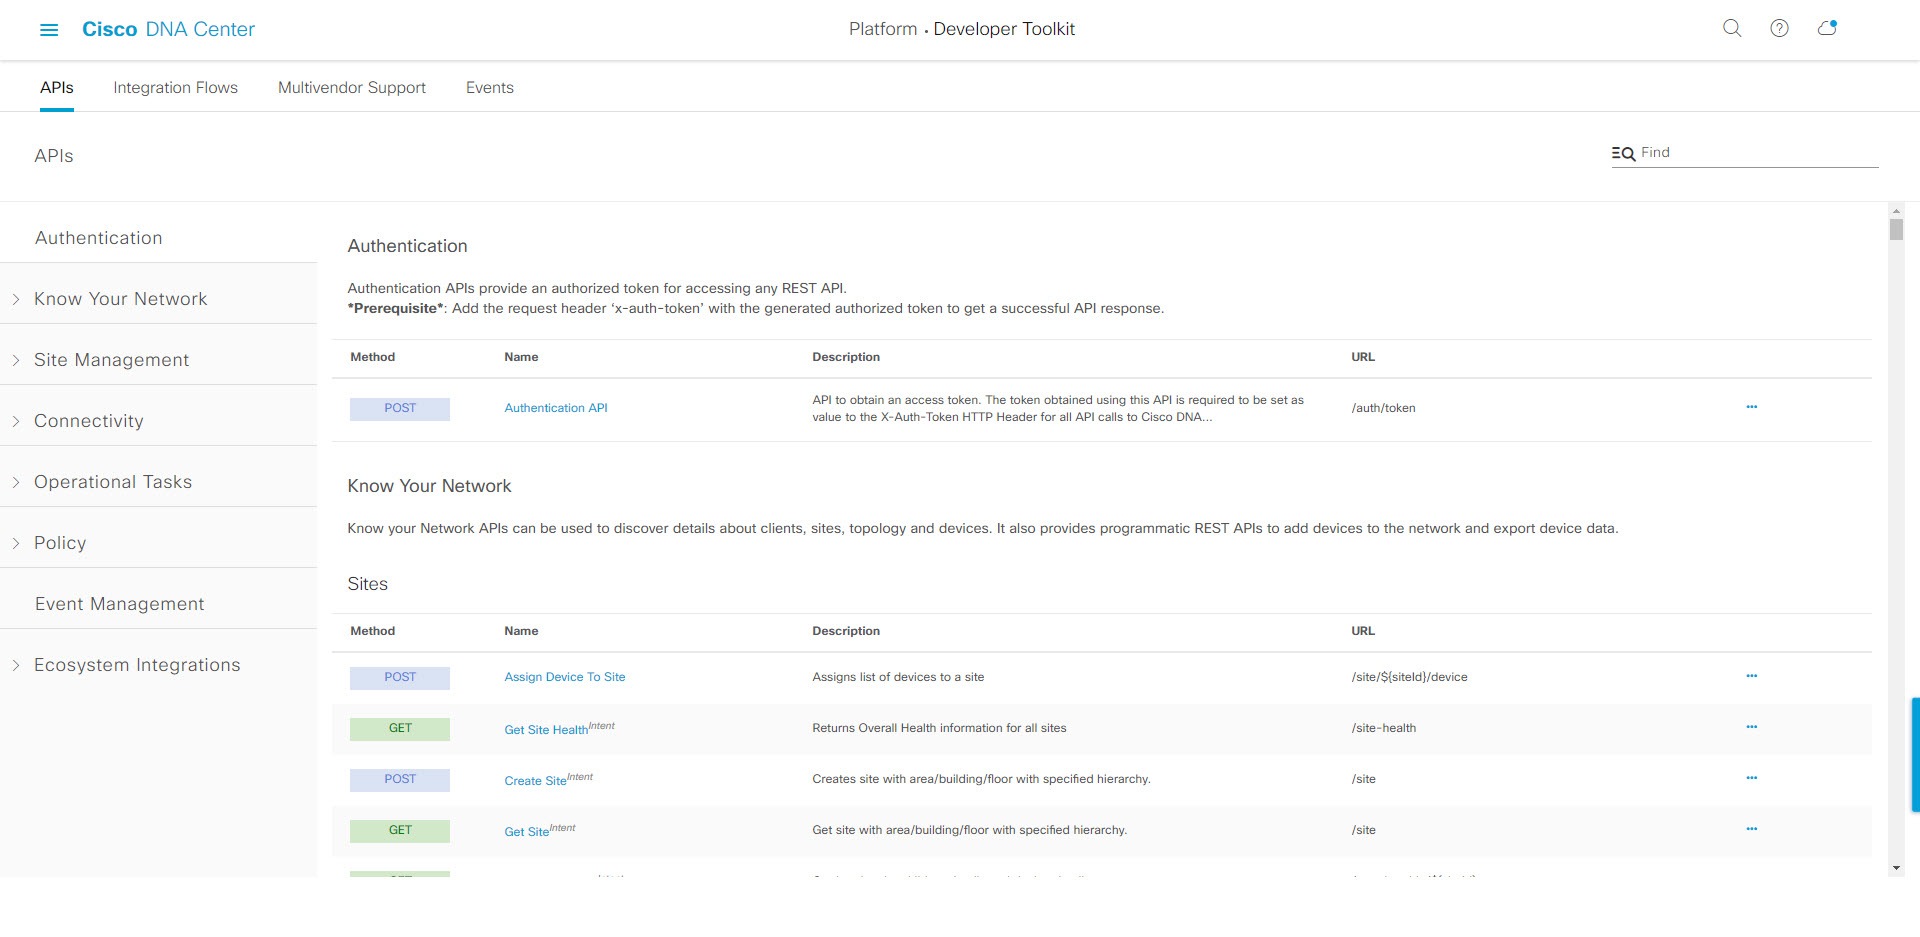Click the notifications icon in the top right
This screenshot has height=937, width=1920.
(x=1828, y=29)
